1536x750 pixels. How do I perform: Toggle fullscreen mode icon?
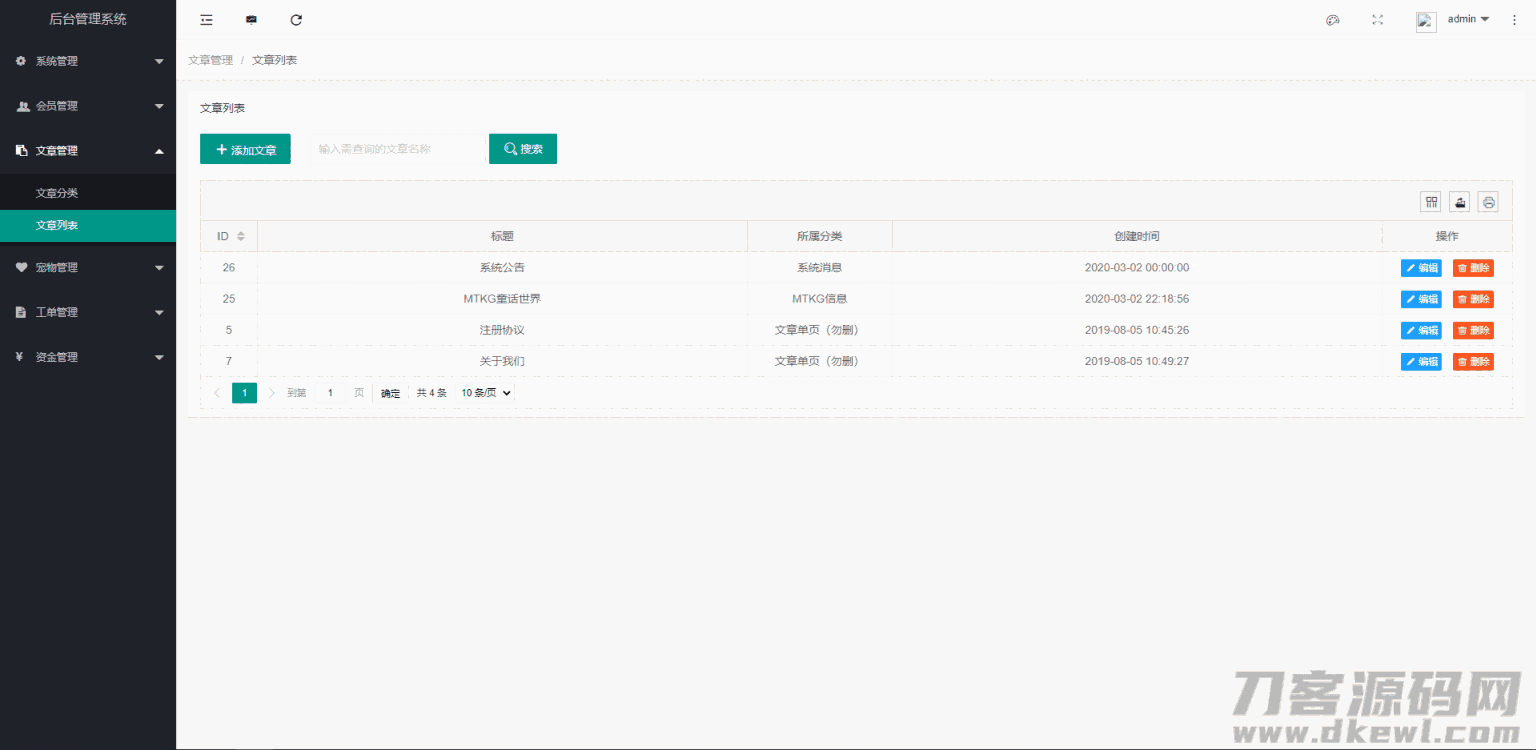pyautogui.click(x=1377, y=20)
